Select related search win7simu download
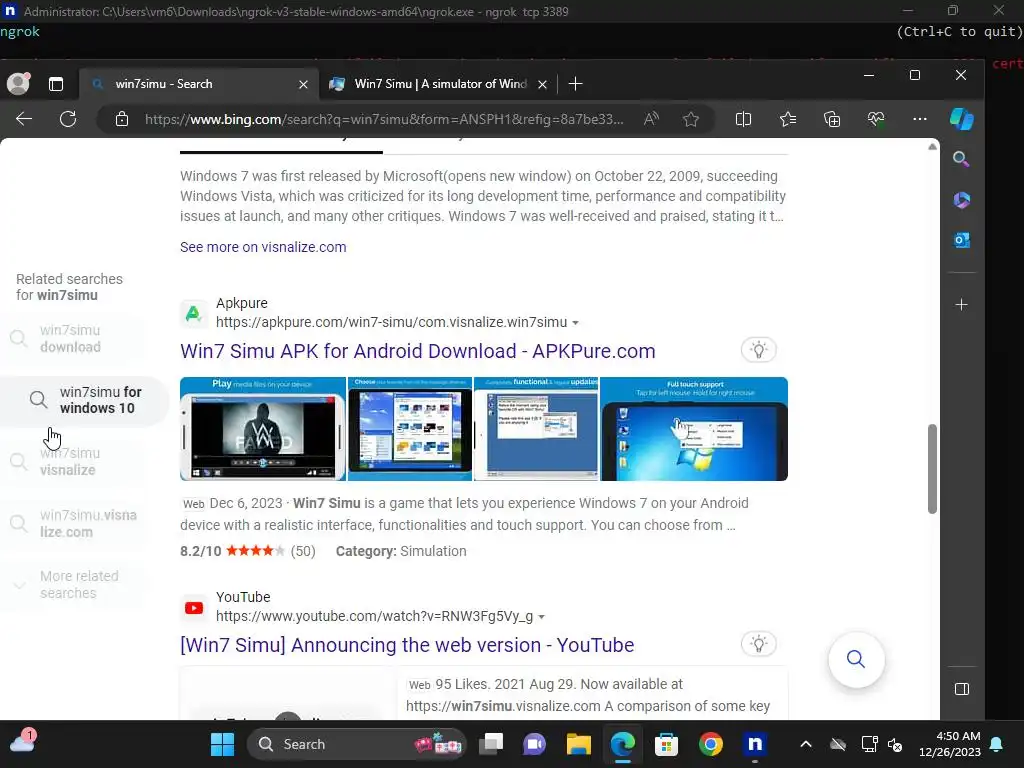Viewport: 1024px width, 768px height. tap(72, 338)
